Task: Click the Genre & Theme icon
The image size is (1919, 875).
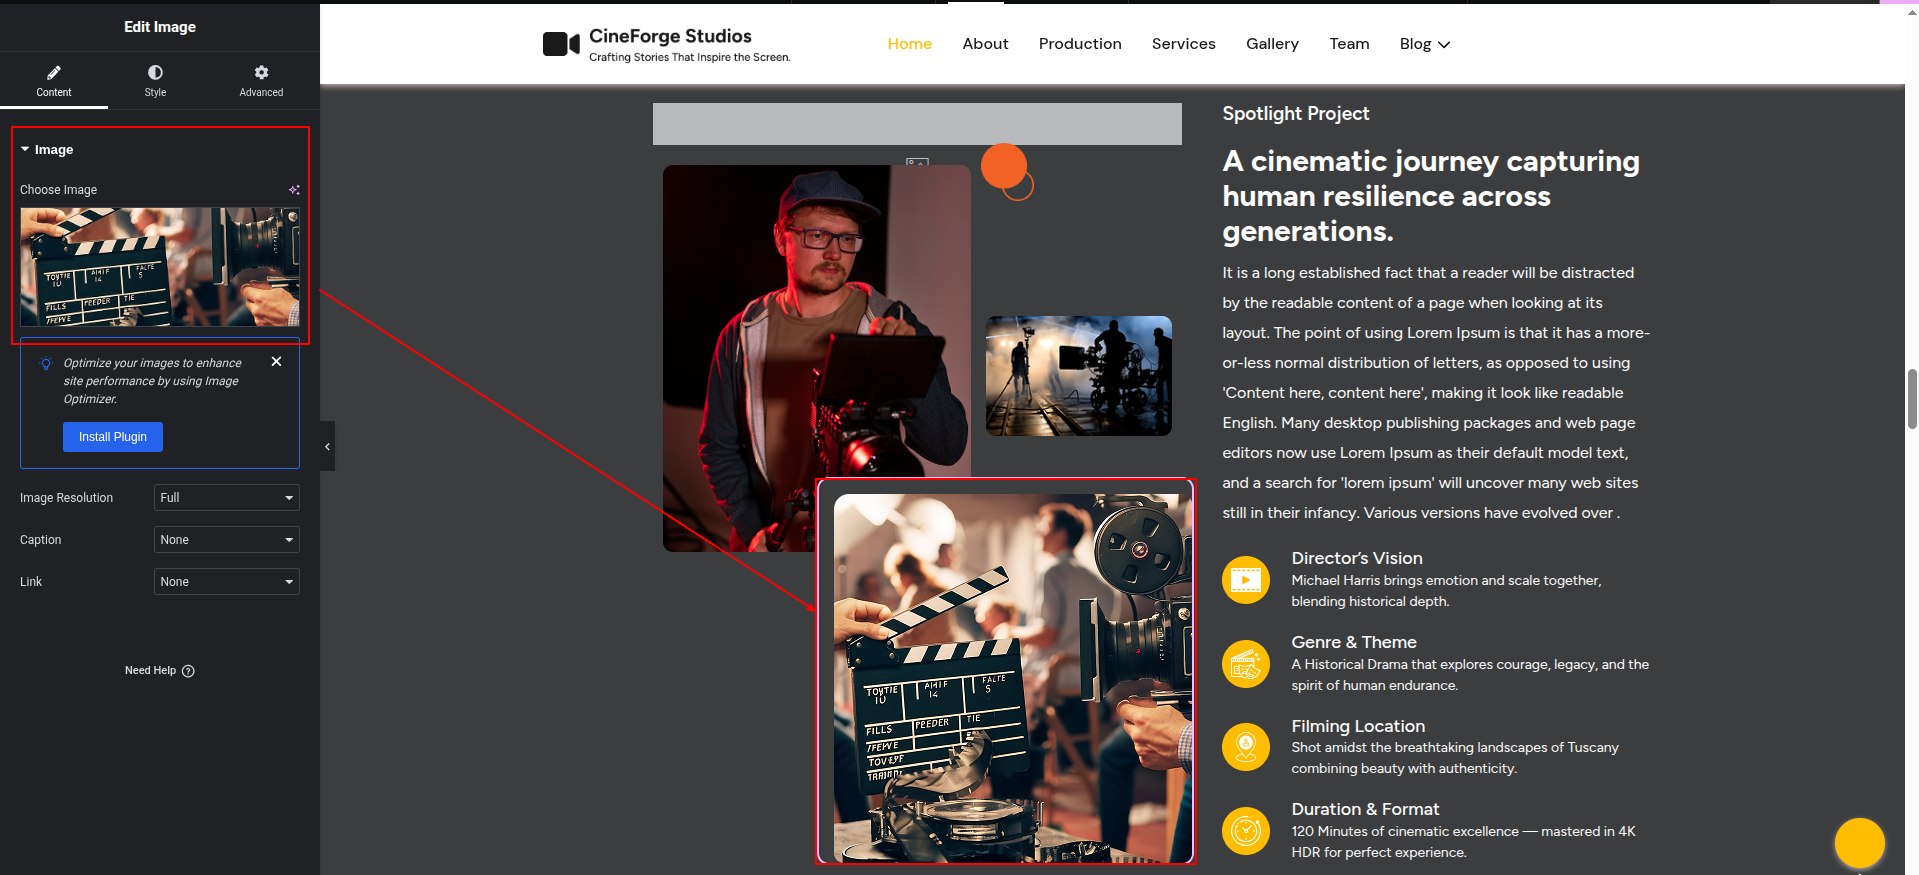Action: coord(1246,664)
